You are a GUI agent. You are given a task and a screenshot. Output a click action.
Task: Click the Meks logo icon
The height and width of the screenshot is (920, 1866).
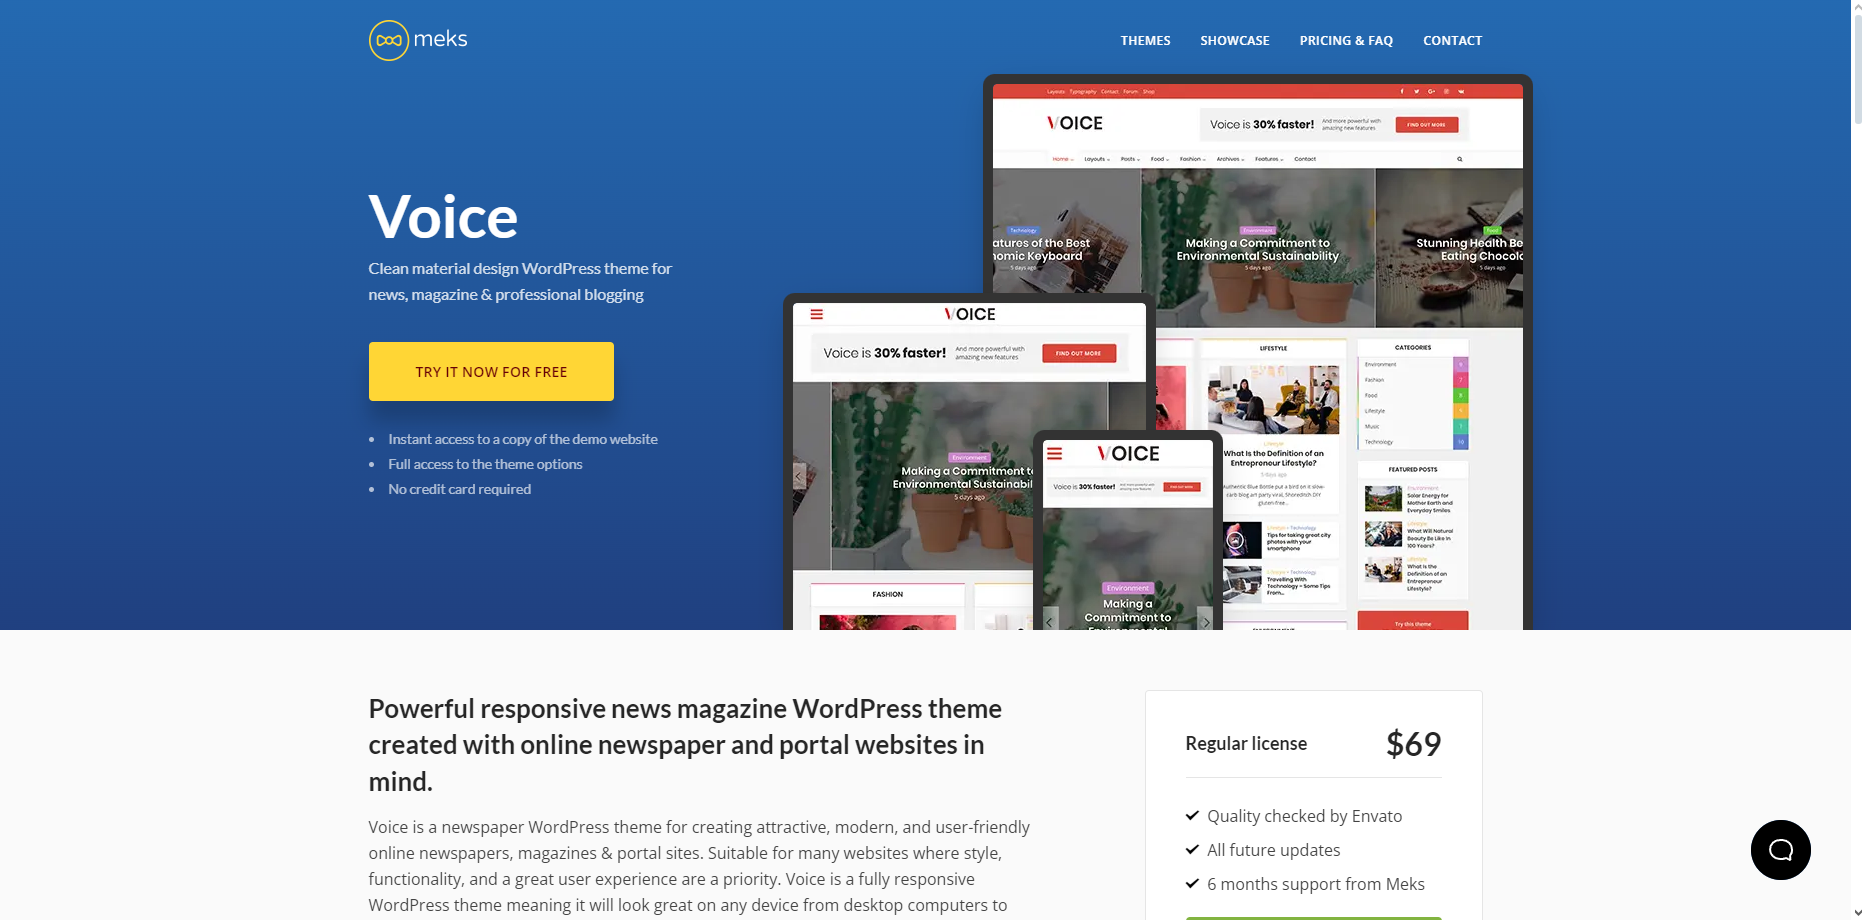coord(389,40)
